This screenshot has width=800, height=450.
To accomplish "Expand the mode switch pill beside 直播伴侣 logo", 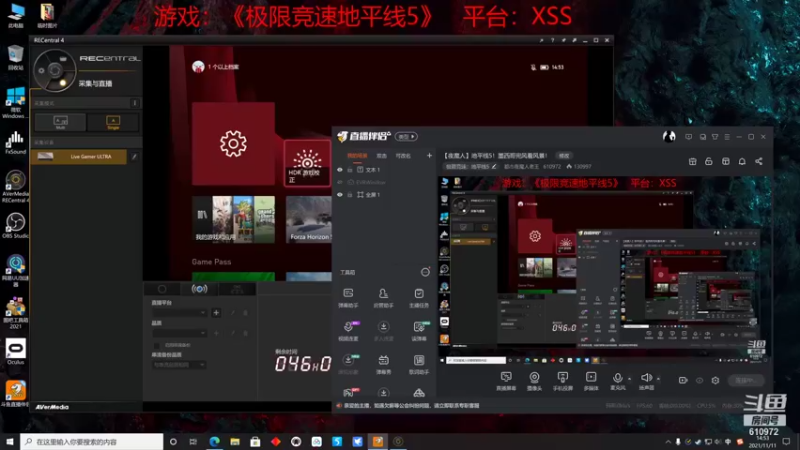I will click(406, 136).
